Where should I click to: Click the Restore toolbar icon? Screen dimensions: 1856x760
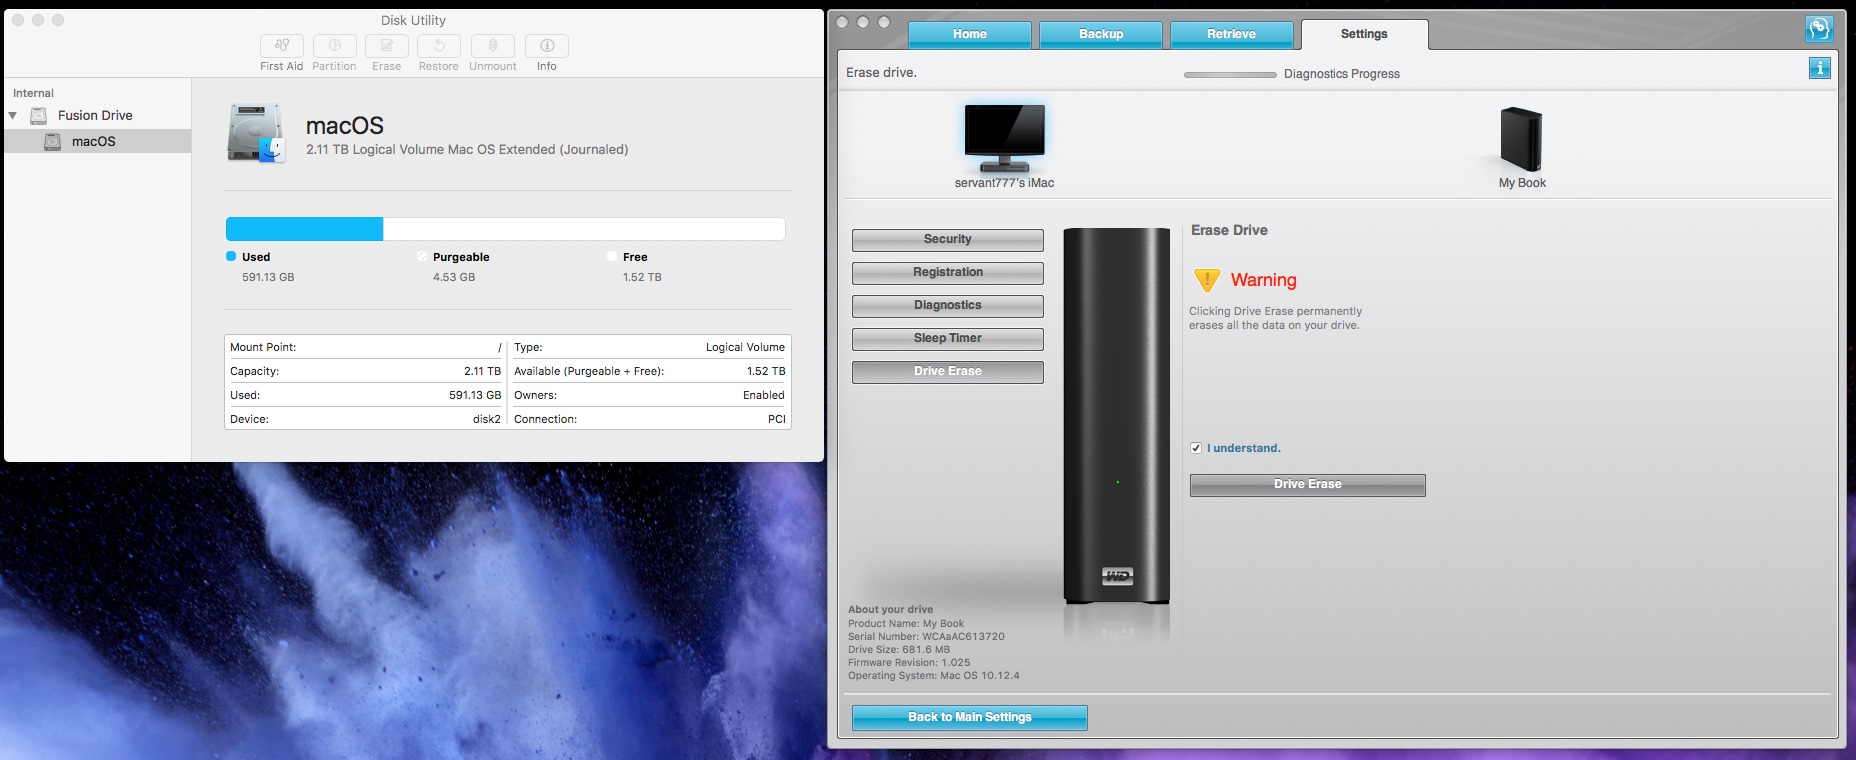(439, 46)
